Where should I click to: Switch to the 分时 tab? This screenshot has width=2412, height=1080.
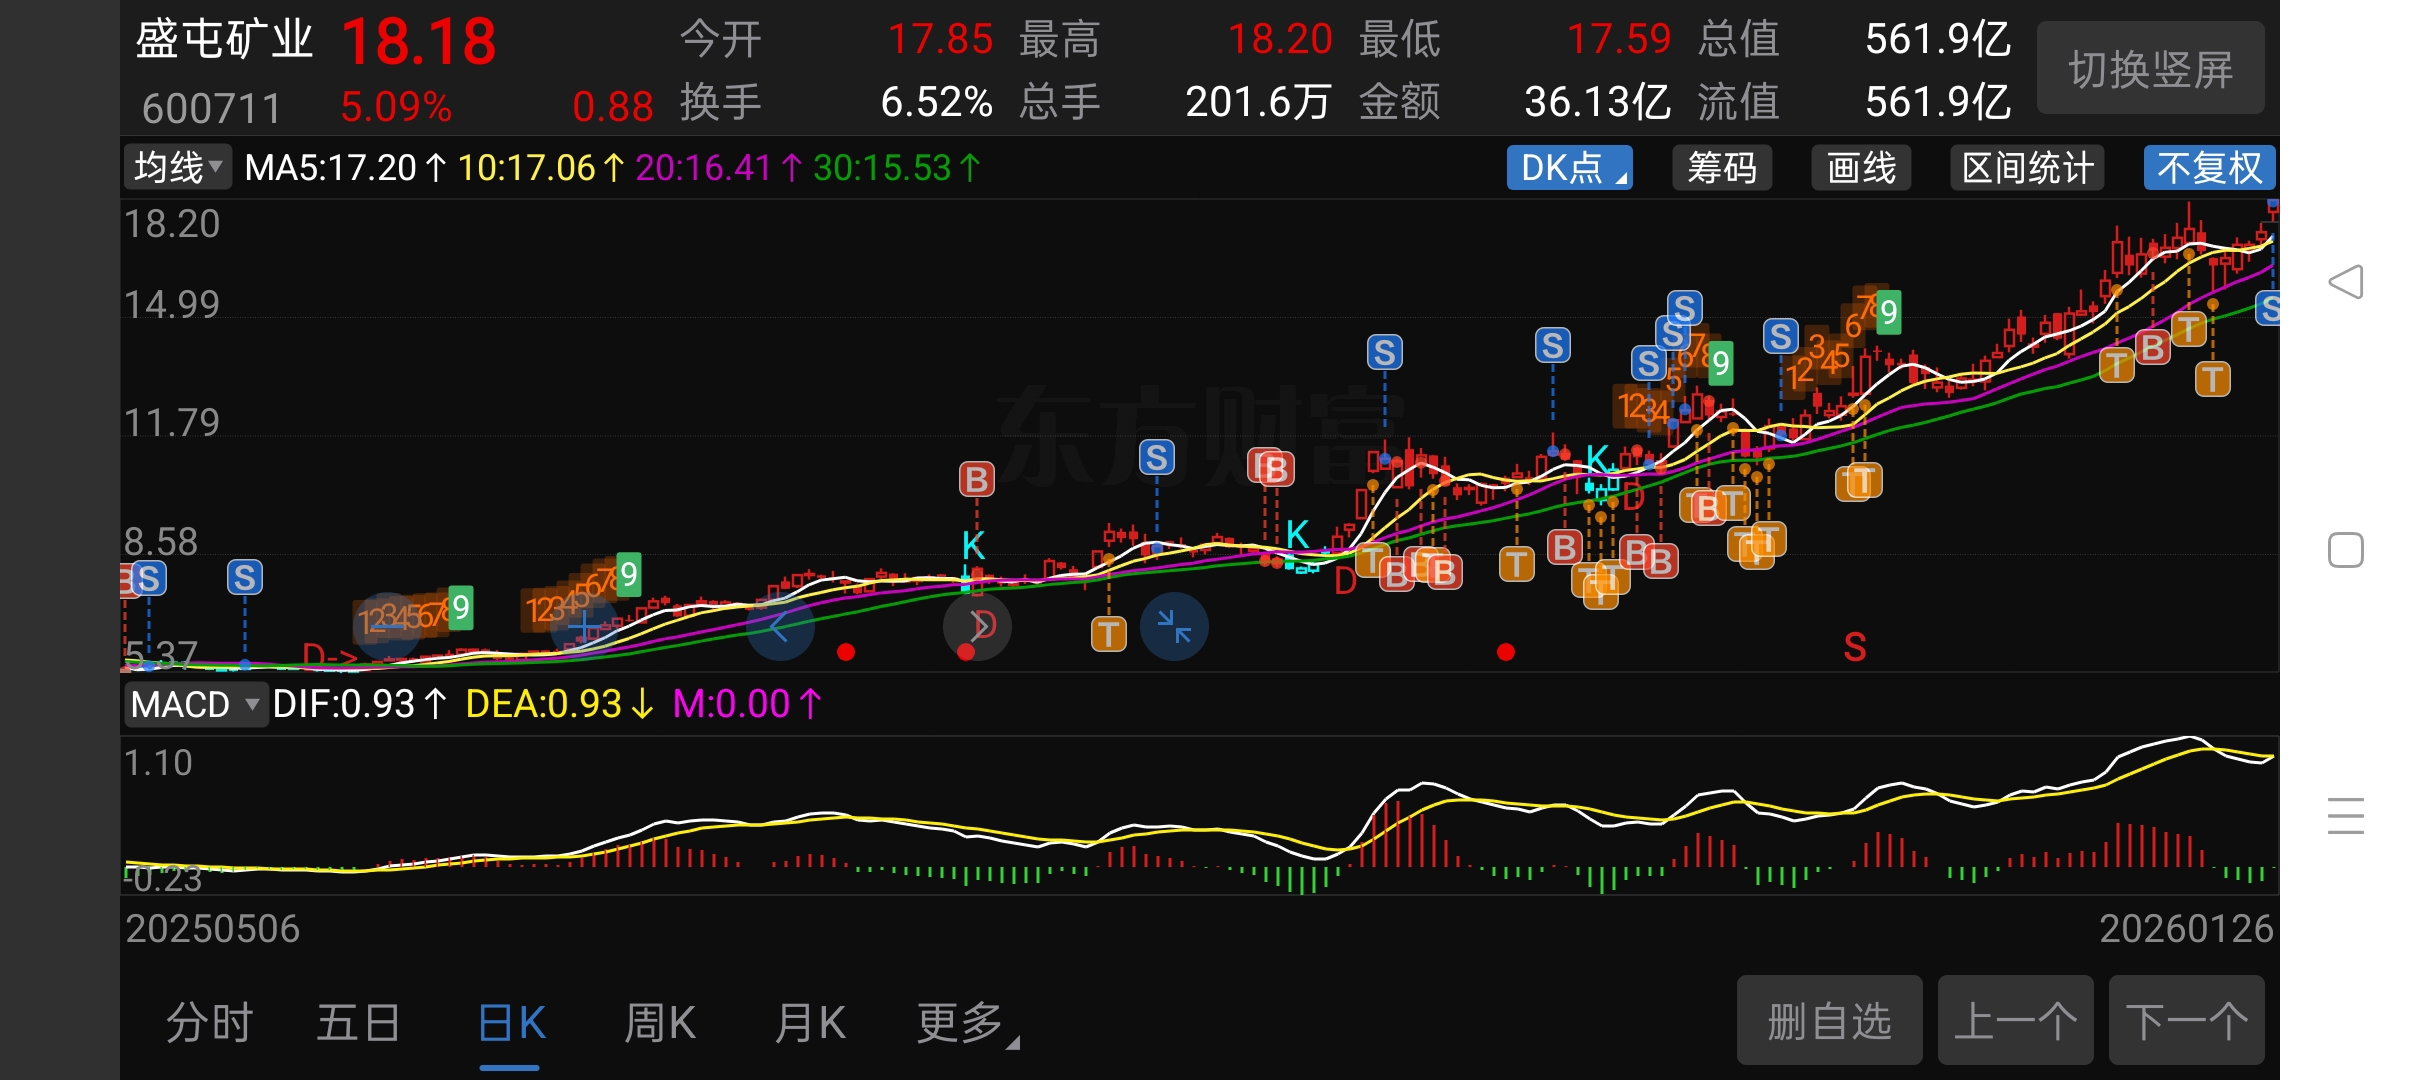(x=209, y=1023)
